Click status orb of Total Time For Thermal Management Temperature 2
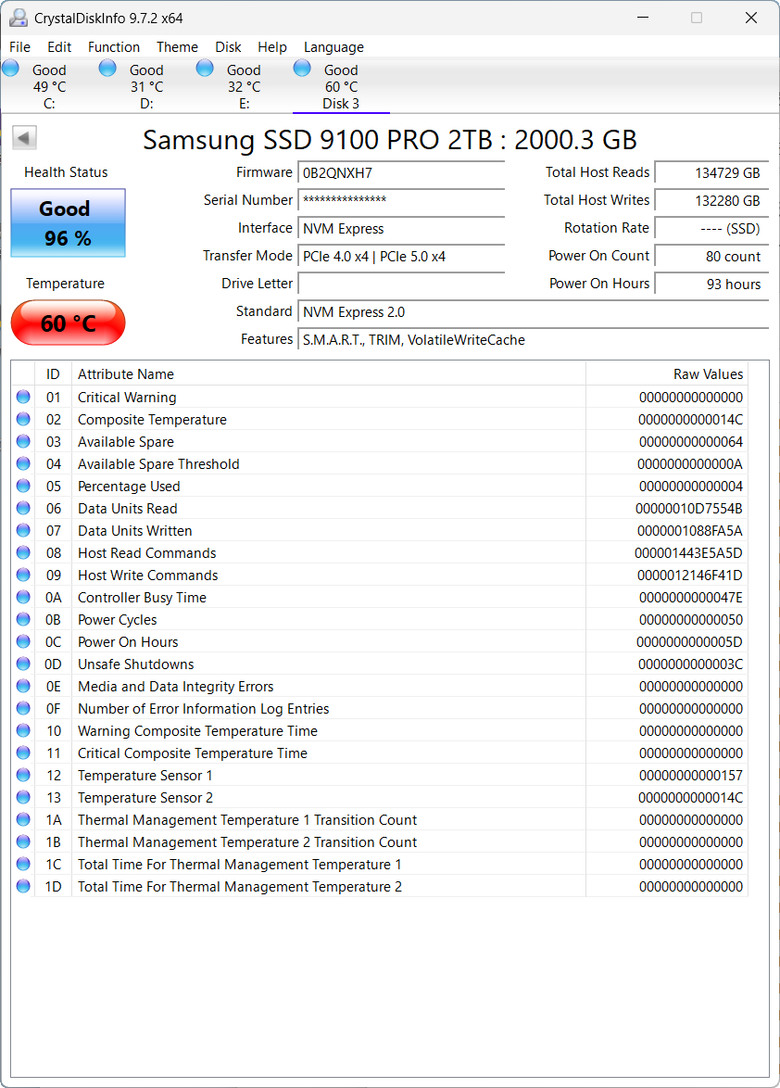Viewport: 780px width, 1088px height. coord(24,886)
